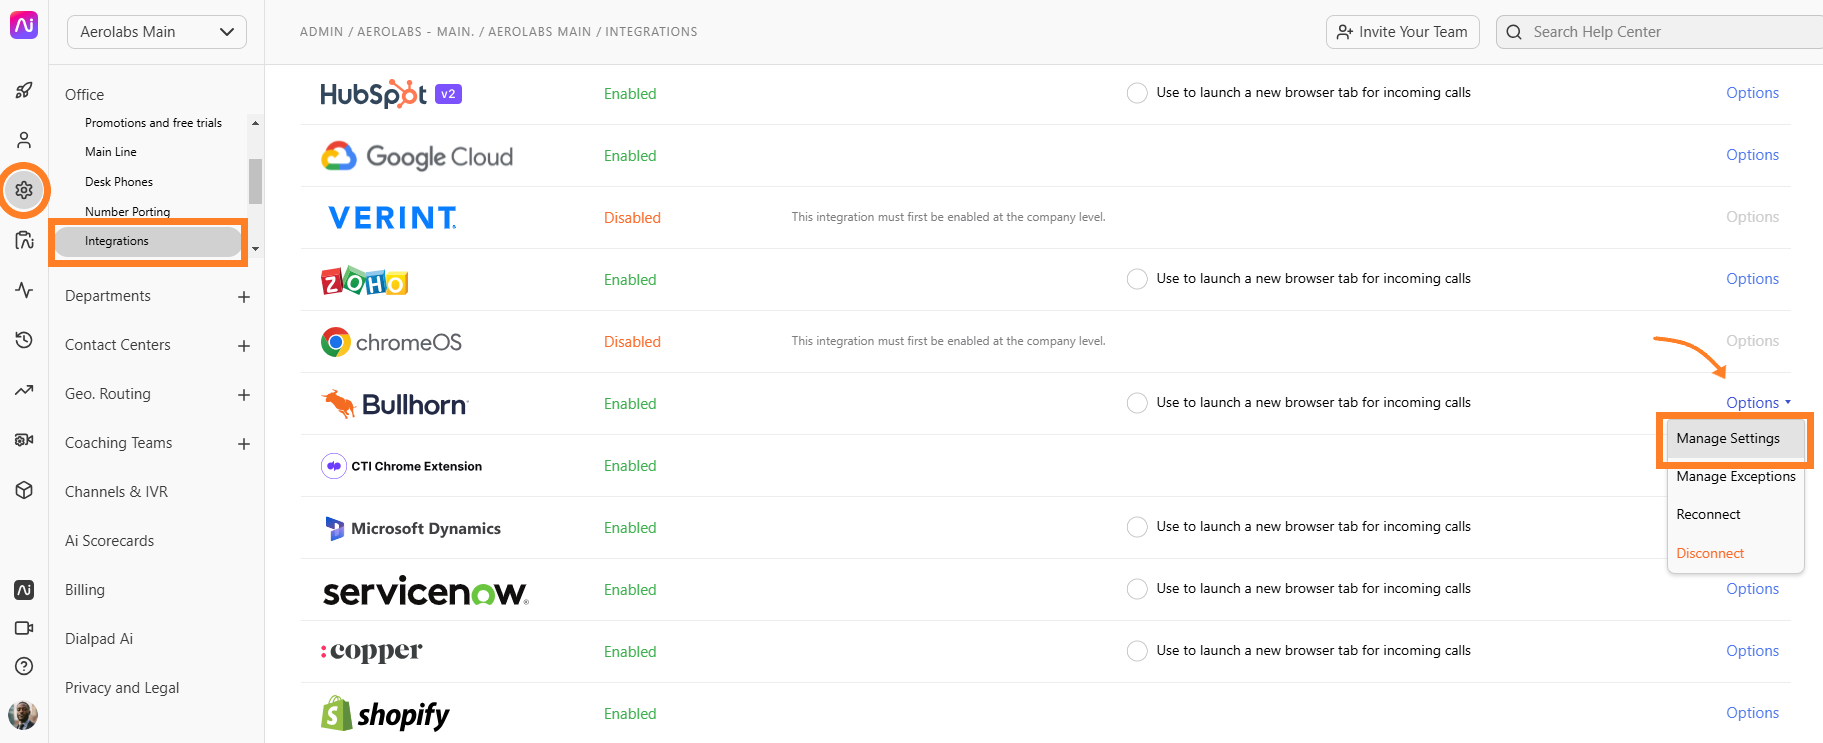1823x743 pixels.
Task: Expand the Coaching Teams section plus
Action: (x=243, y=444)
